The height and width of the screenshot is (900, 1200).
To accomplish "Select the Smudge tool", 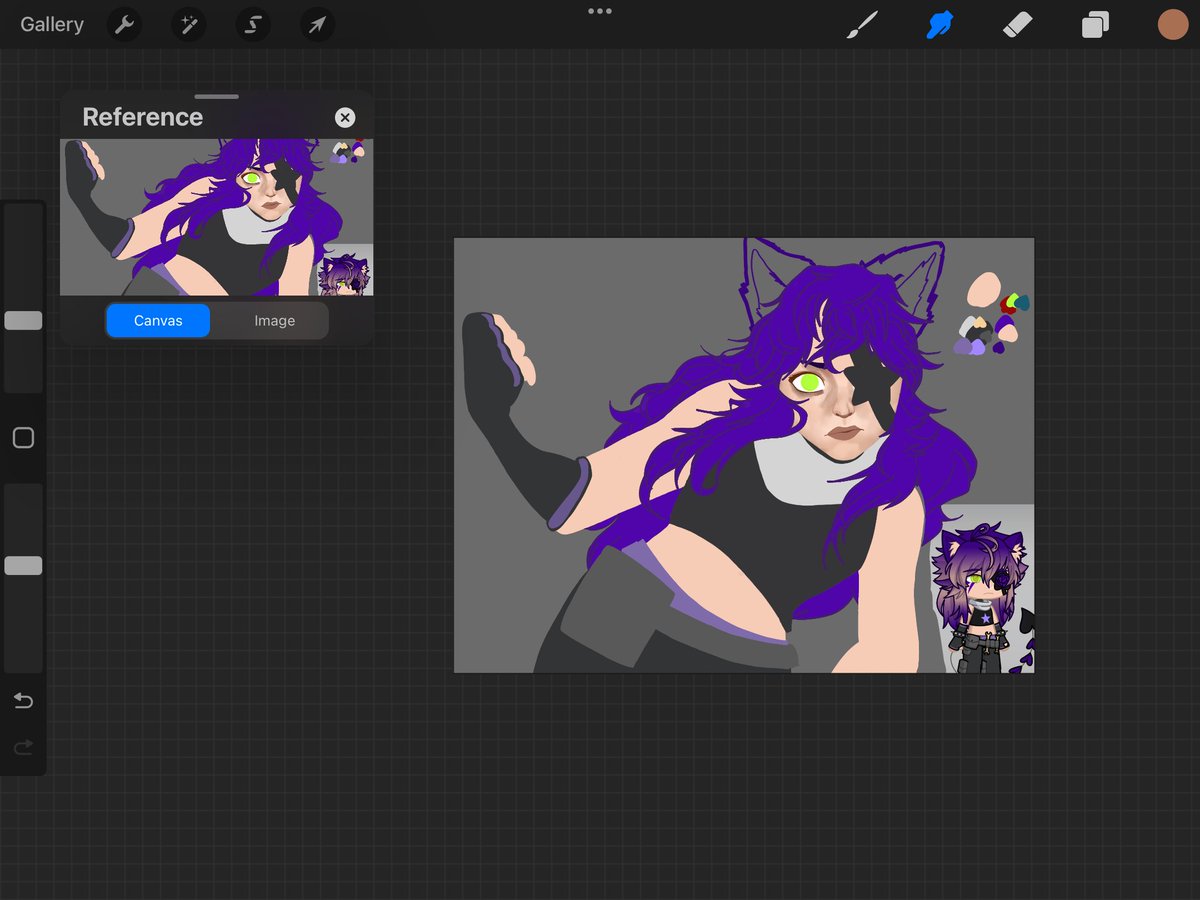I will point(939,24).
